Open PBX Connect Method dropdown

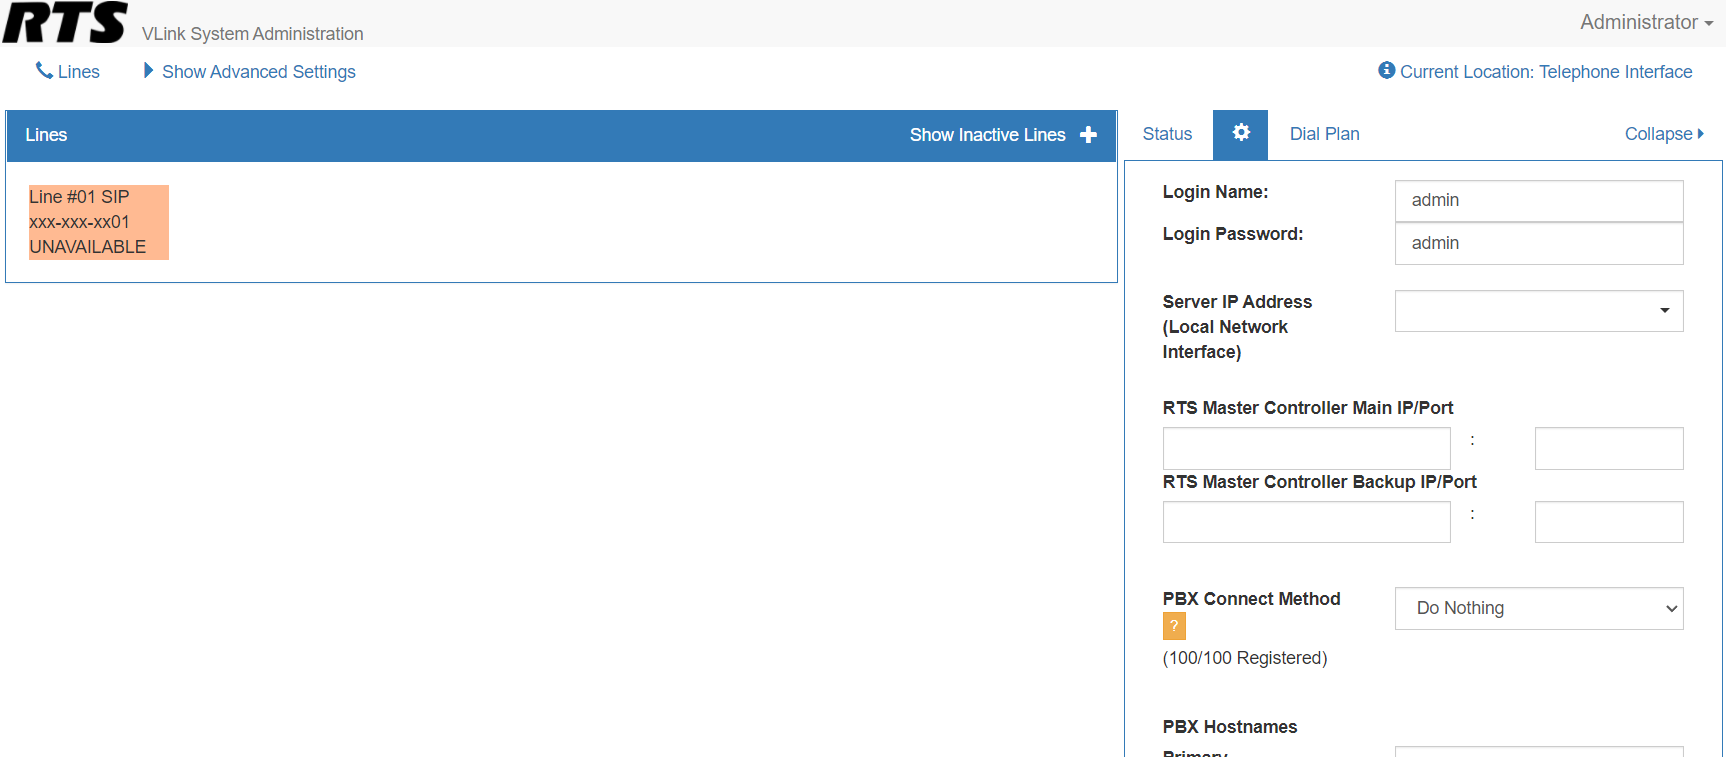coord(1539,608)
